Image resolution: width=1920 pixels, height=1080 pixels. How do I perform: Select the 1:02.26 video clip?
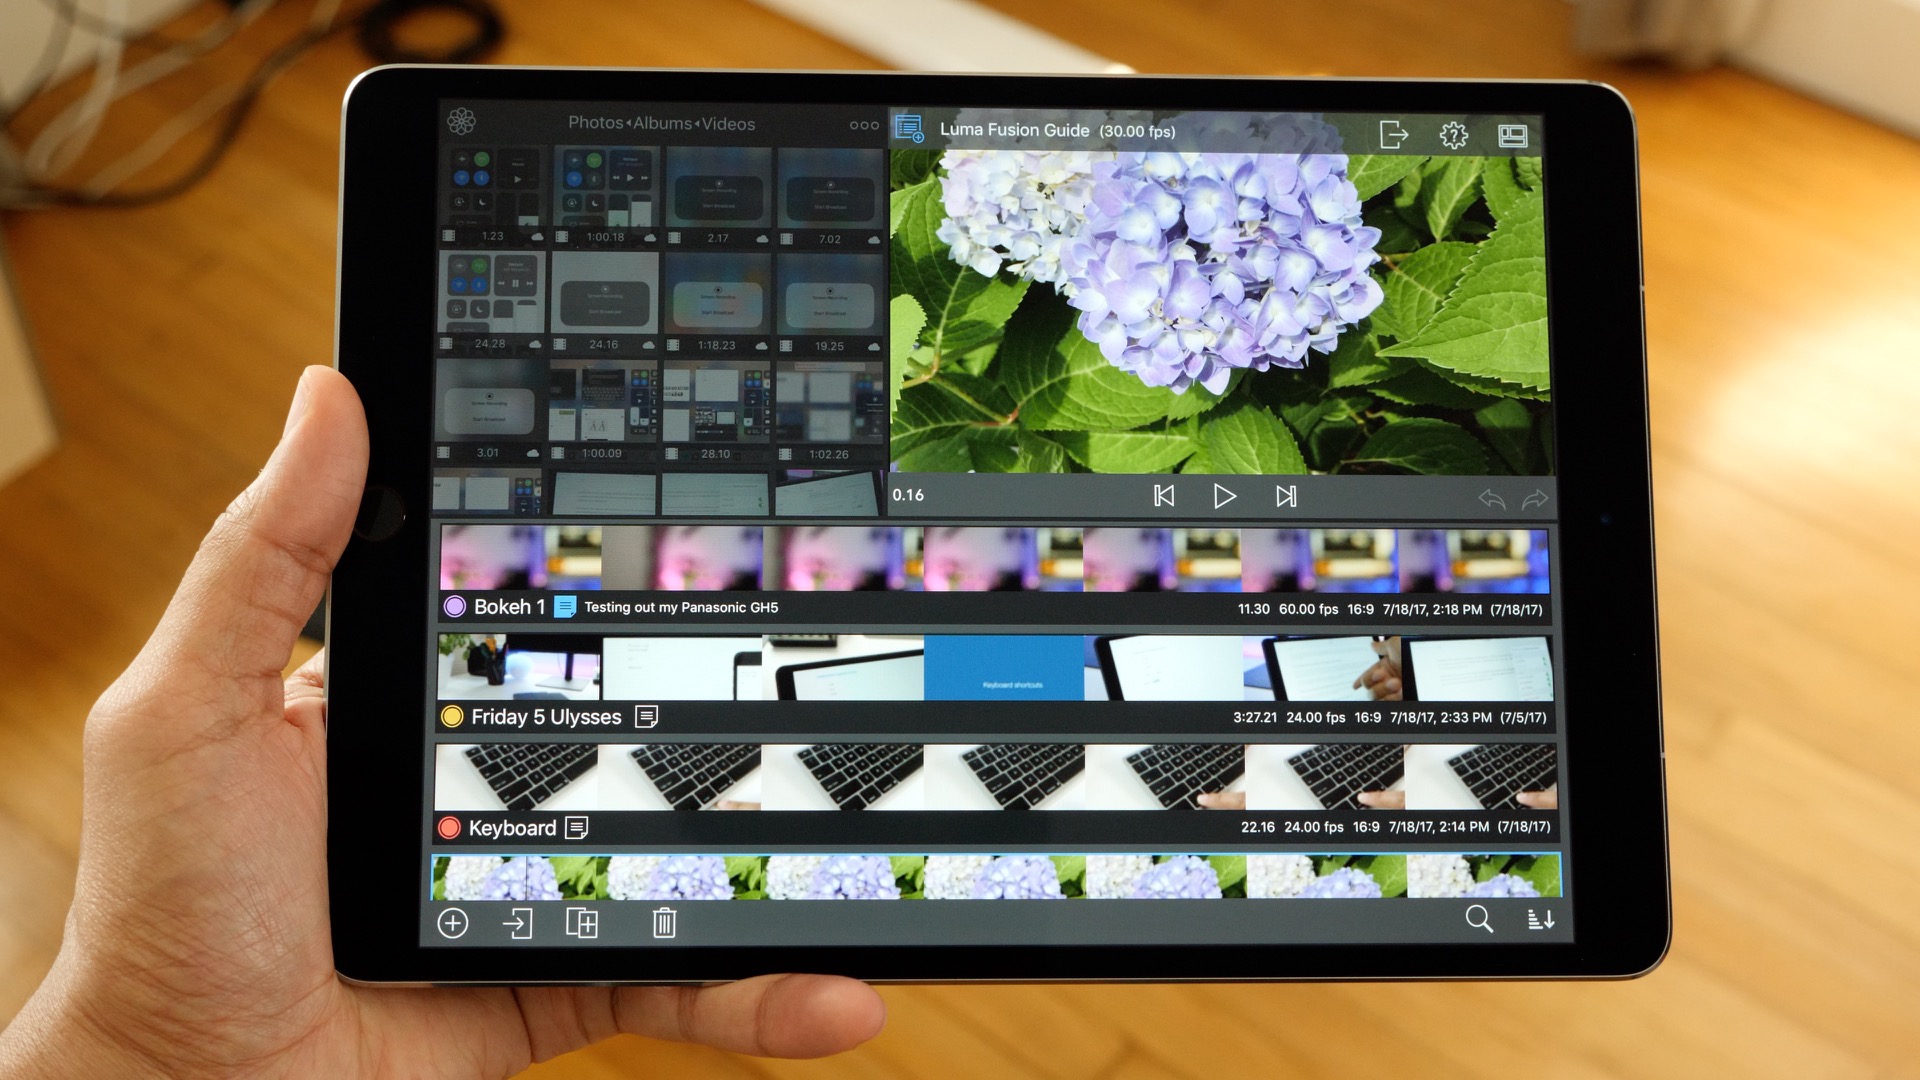tap(829, 412)
